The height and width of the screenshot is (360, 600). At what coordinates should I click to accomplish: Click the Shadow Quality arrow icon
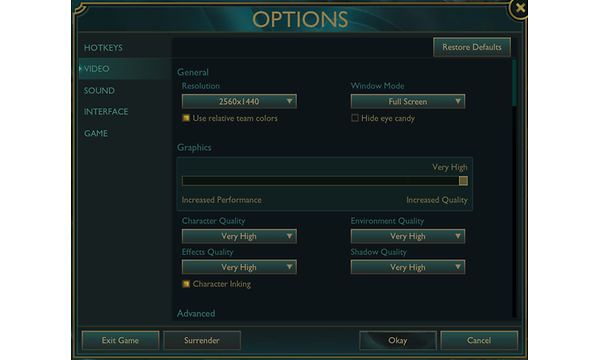click(458, 267)
